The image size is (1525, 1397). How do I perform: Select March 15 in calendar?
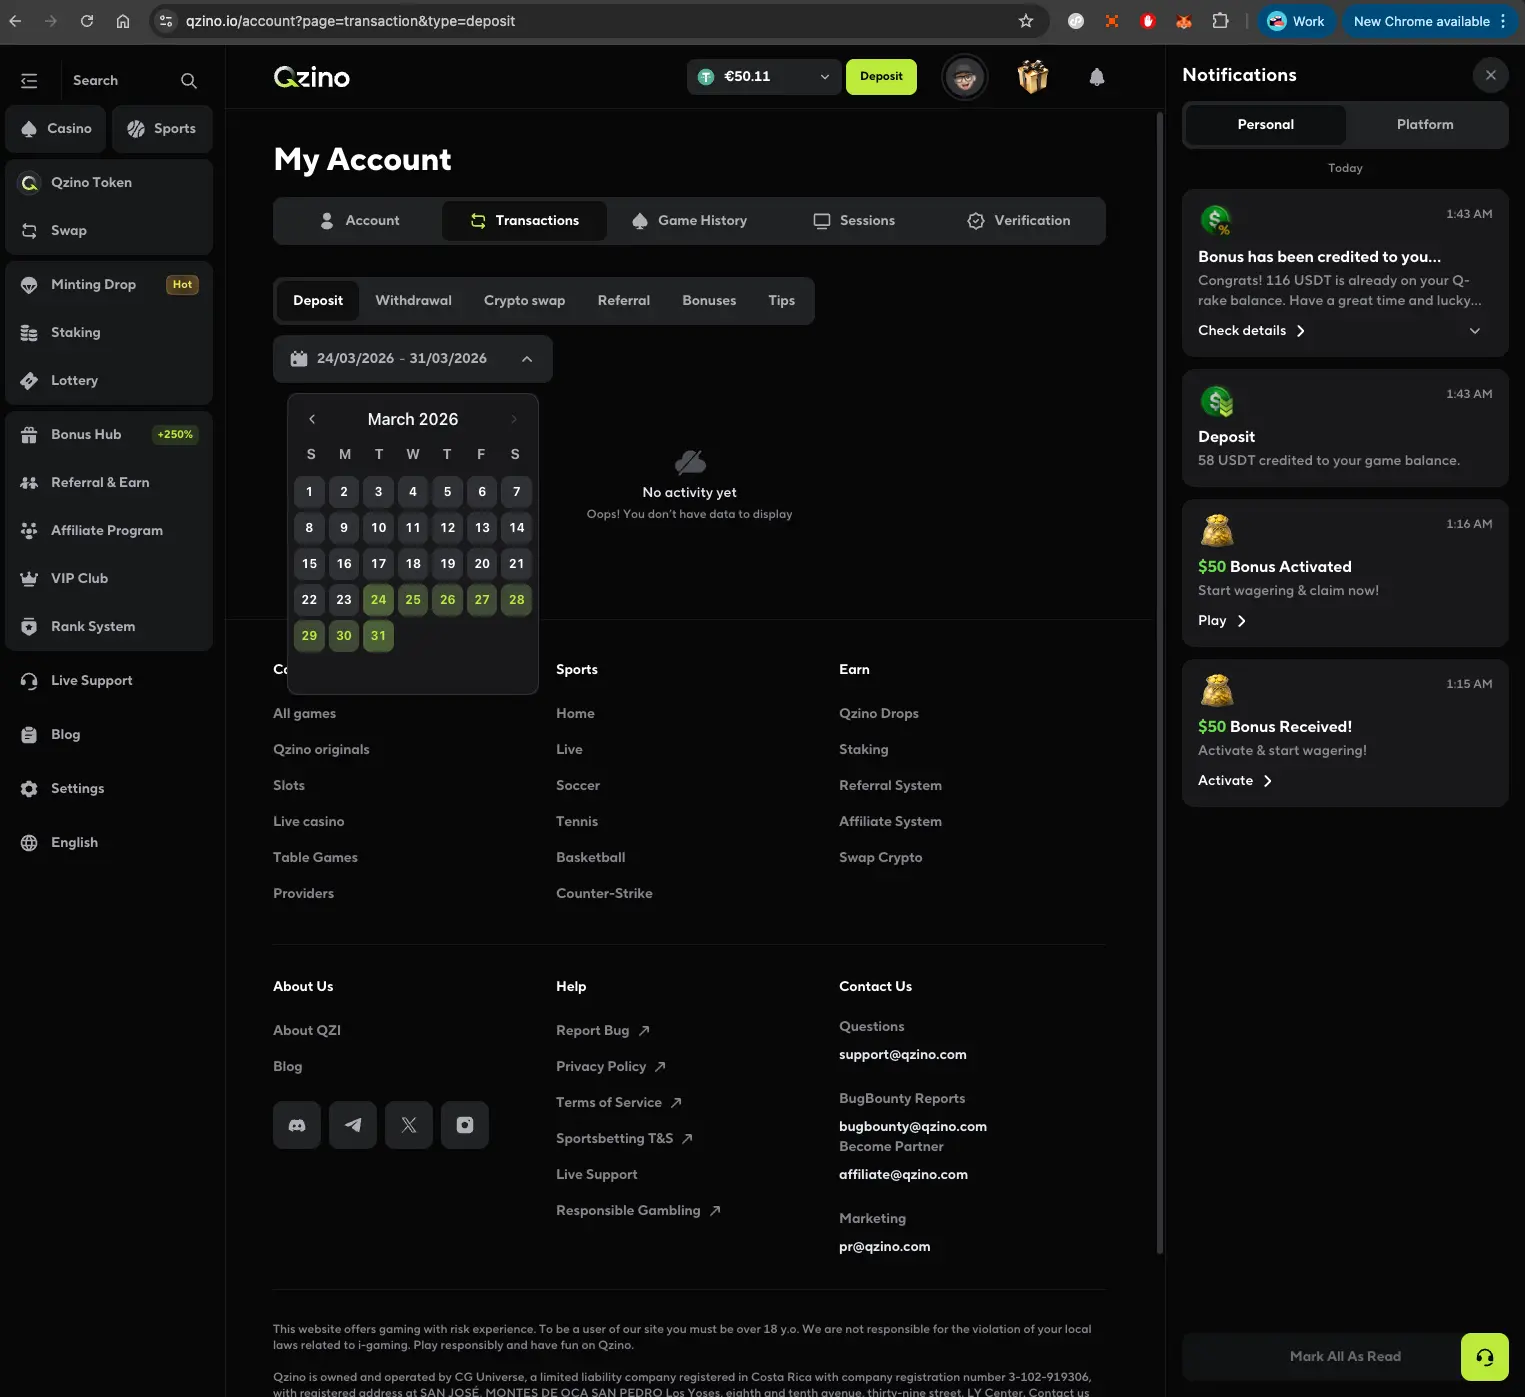tap(309, 564)
